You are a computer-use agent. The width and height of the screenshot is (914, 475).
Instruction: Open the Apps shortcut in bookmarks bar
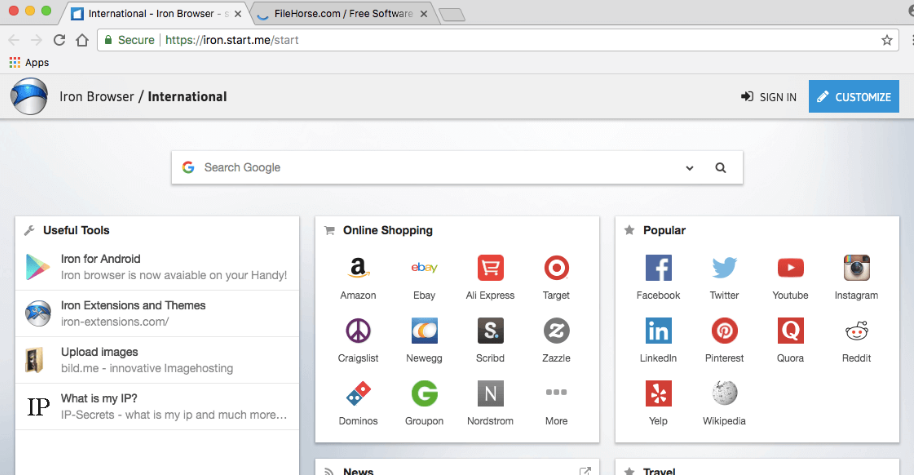click(29, 62)
